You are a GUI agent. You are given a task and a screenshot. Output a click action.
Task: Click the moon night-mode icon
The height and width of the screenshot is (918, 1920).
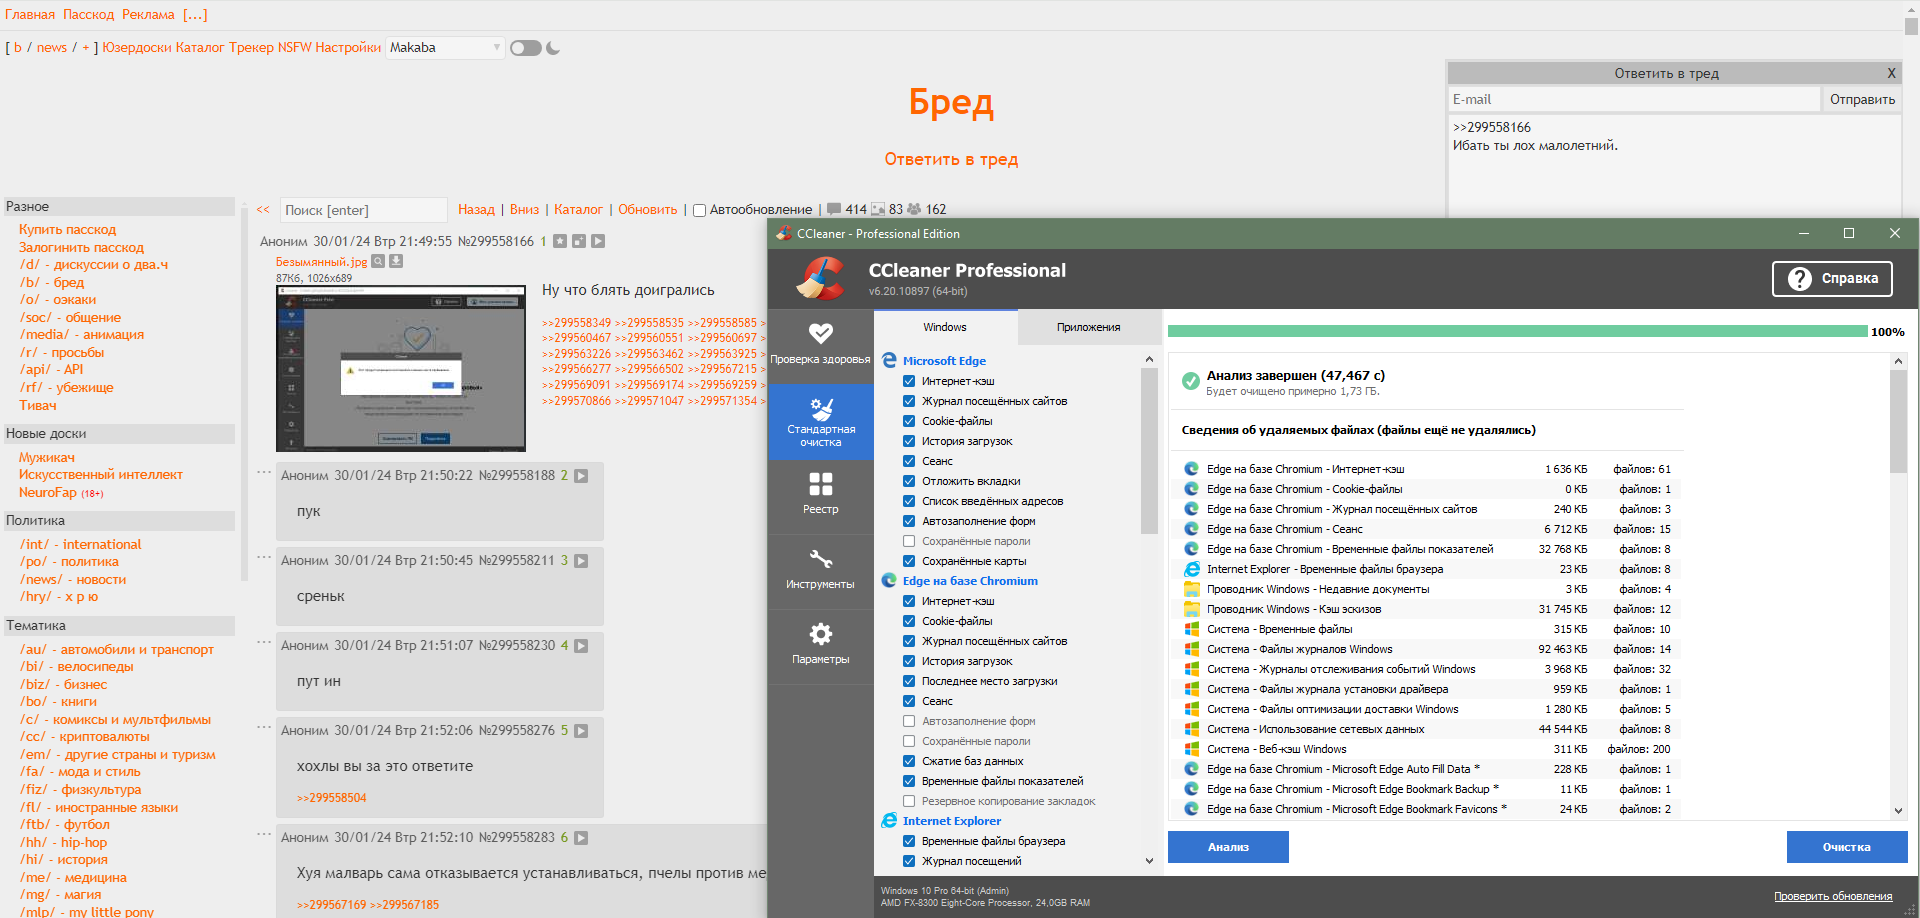click(553, 47)
